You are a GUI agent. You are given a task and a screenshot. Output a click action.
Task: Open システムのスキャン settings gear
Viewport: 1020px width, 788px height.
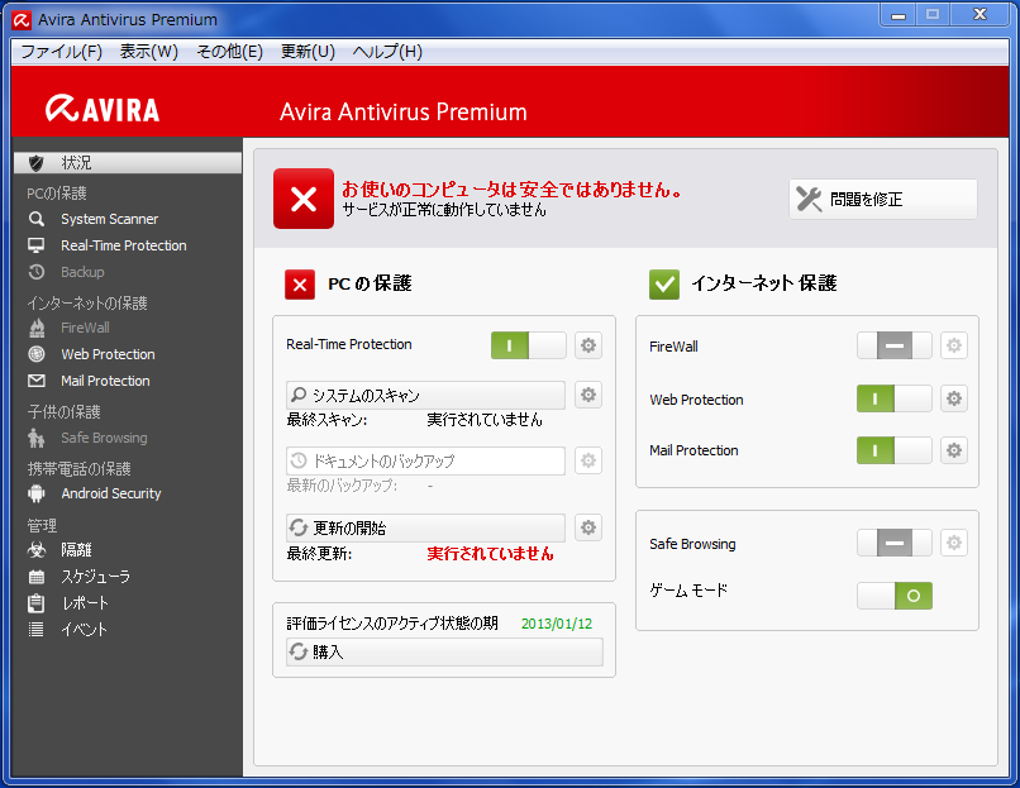[588, 394]
